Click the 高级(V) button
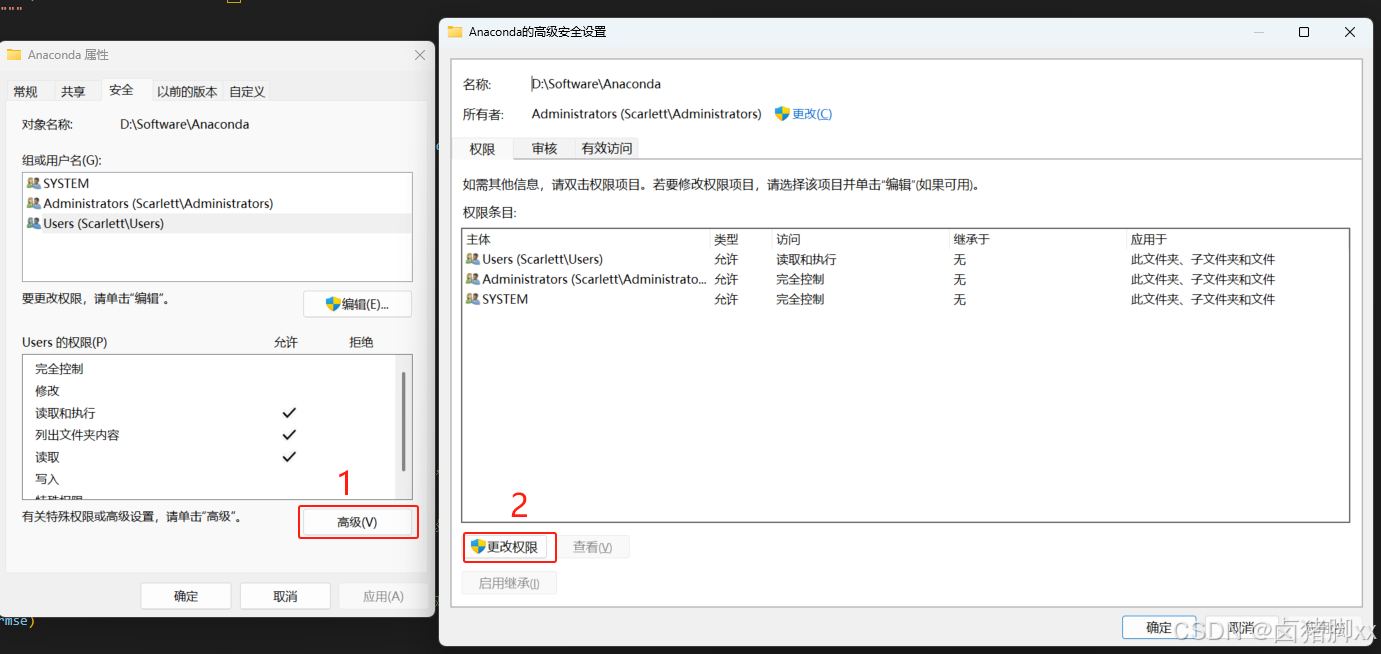This screenshot has height=654, width=1381. point(358,521)
